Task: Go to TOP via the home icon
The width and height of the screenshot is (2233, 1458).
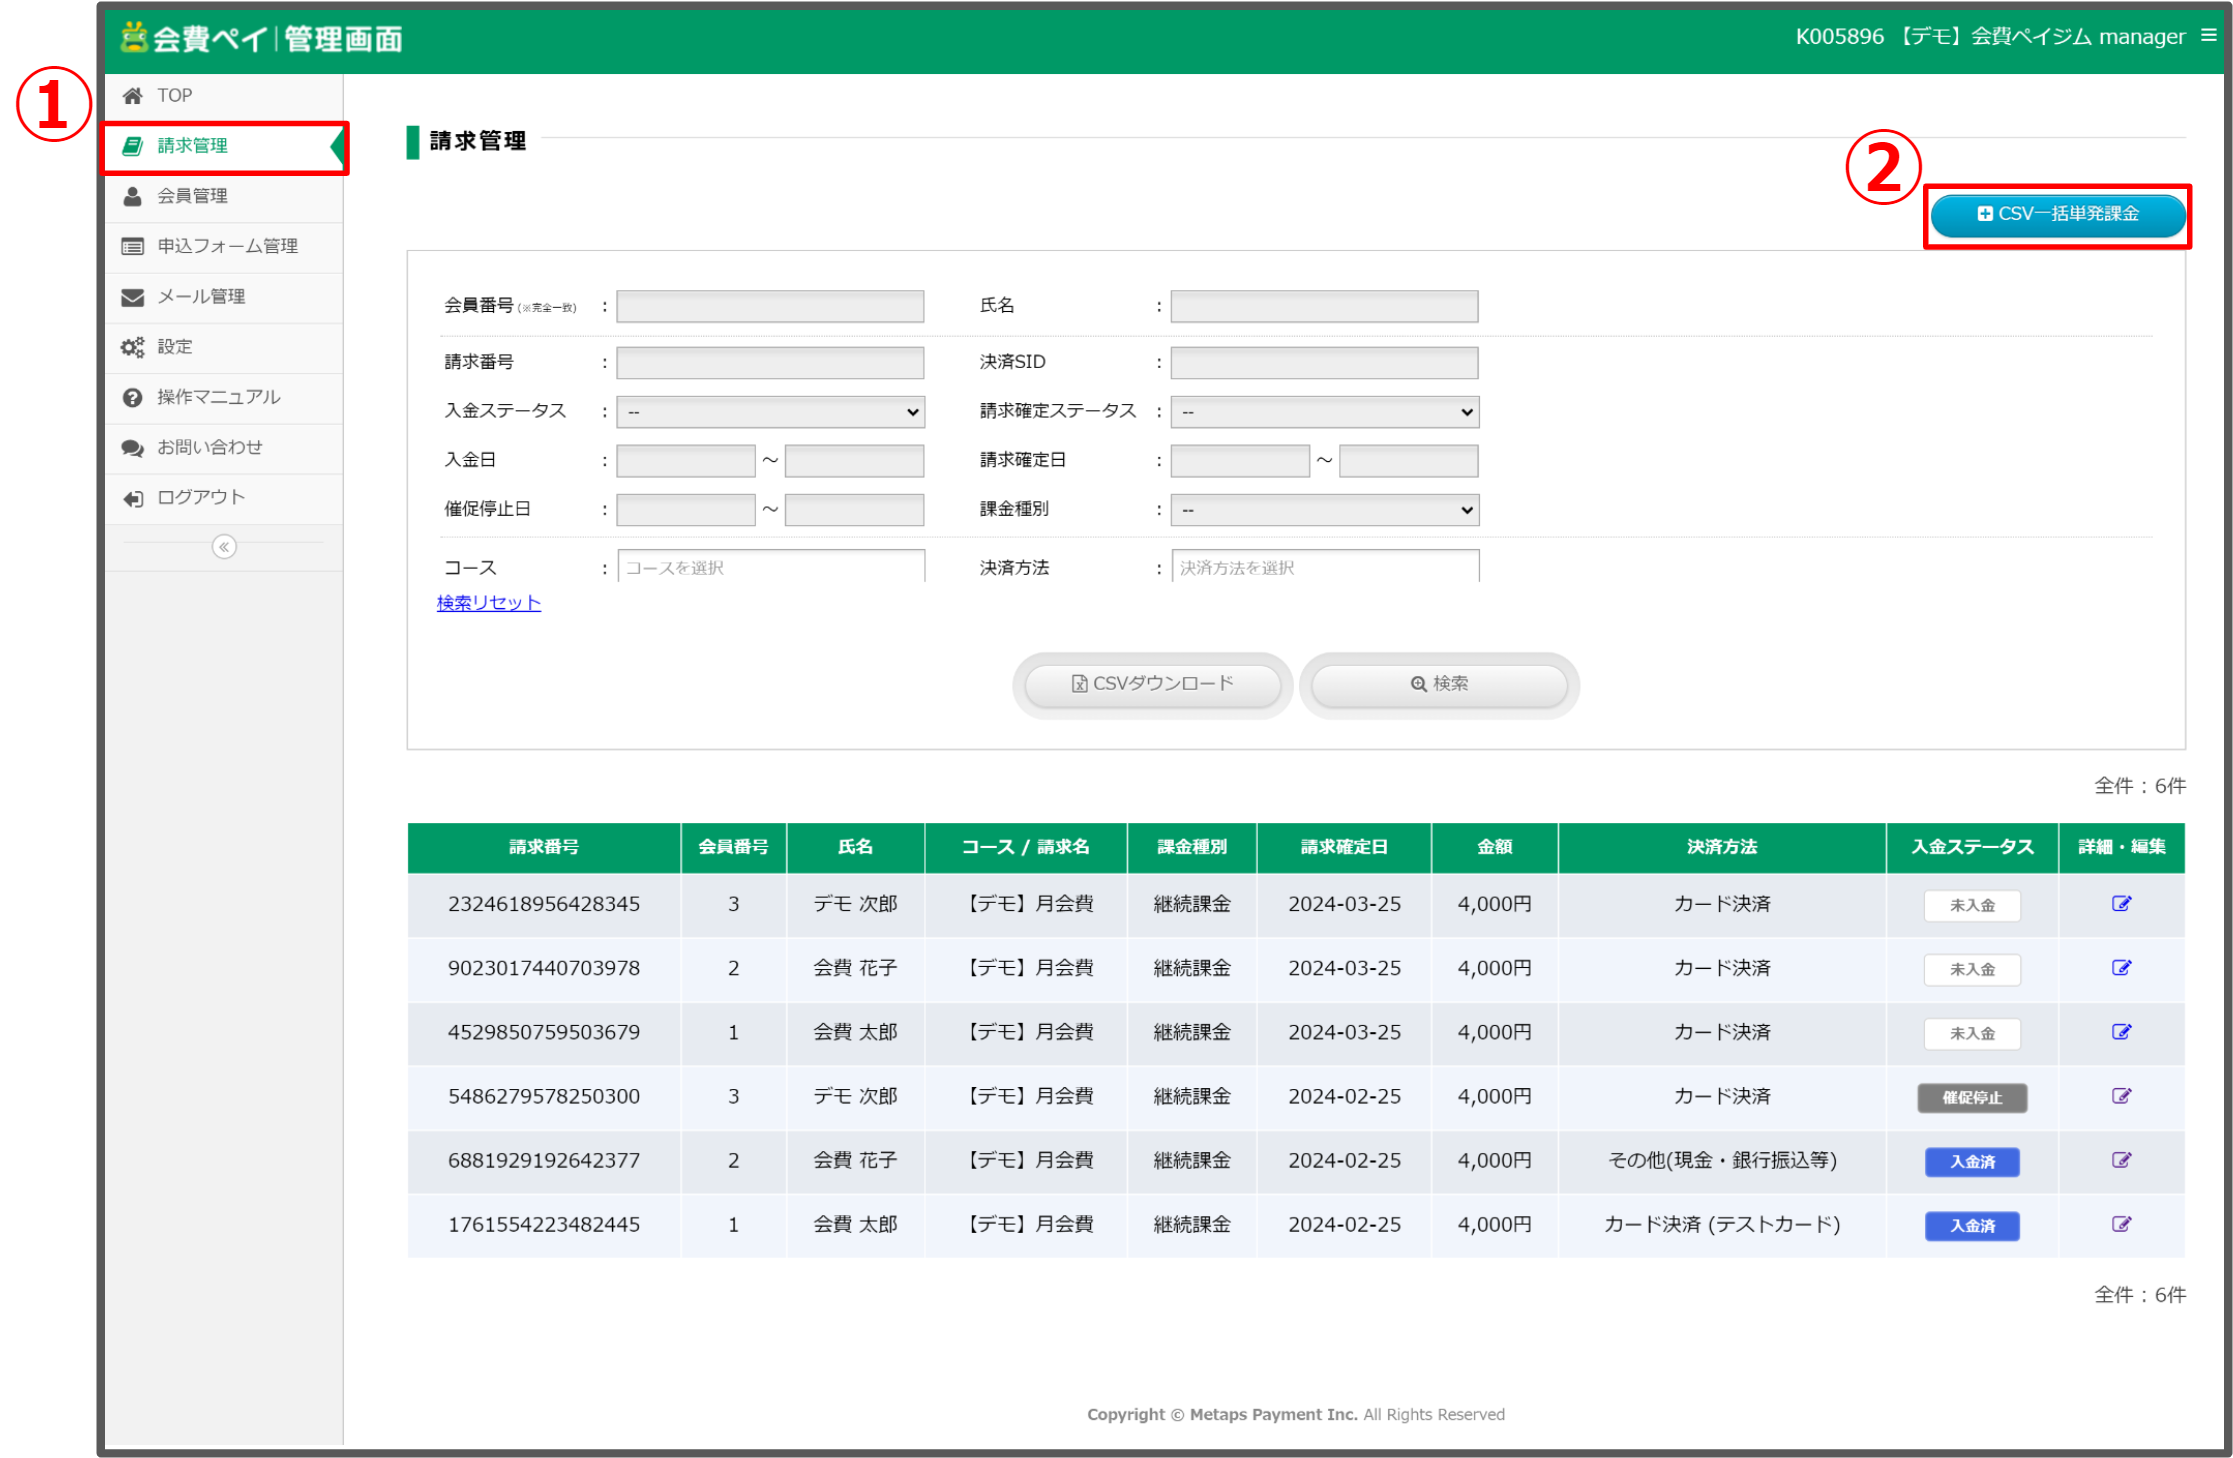Action: (132, 96)
